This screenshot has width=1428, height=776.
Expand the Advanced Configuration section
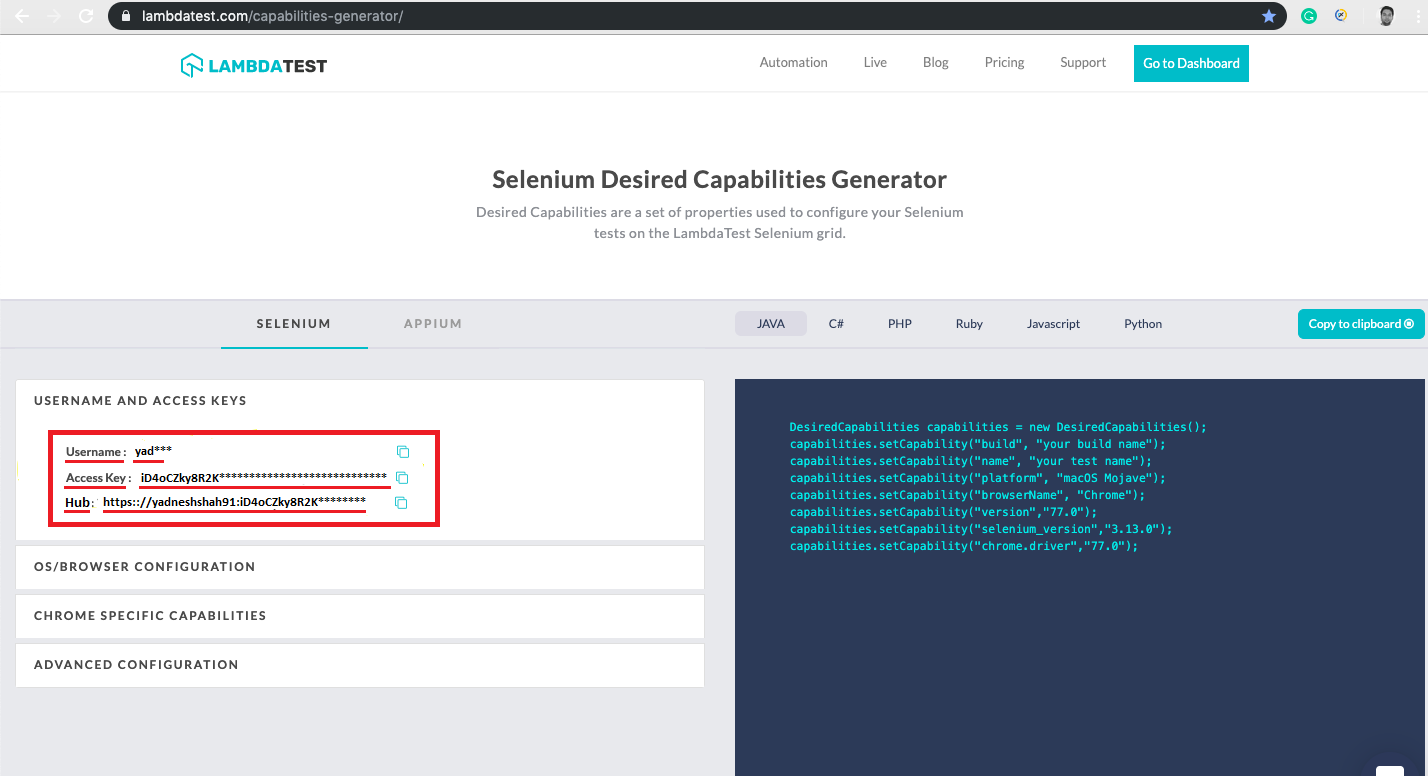pyautogui.click(x=136, y=665)
